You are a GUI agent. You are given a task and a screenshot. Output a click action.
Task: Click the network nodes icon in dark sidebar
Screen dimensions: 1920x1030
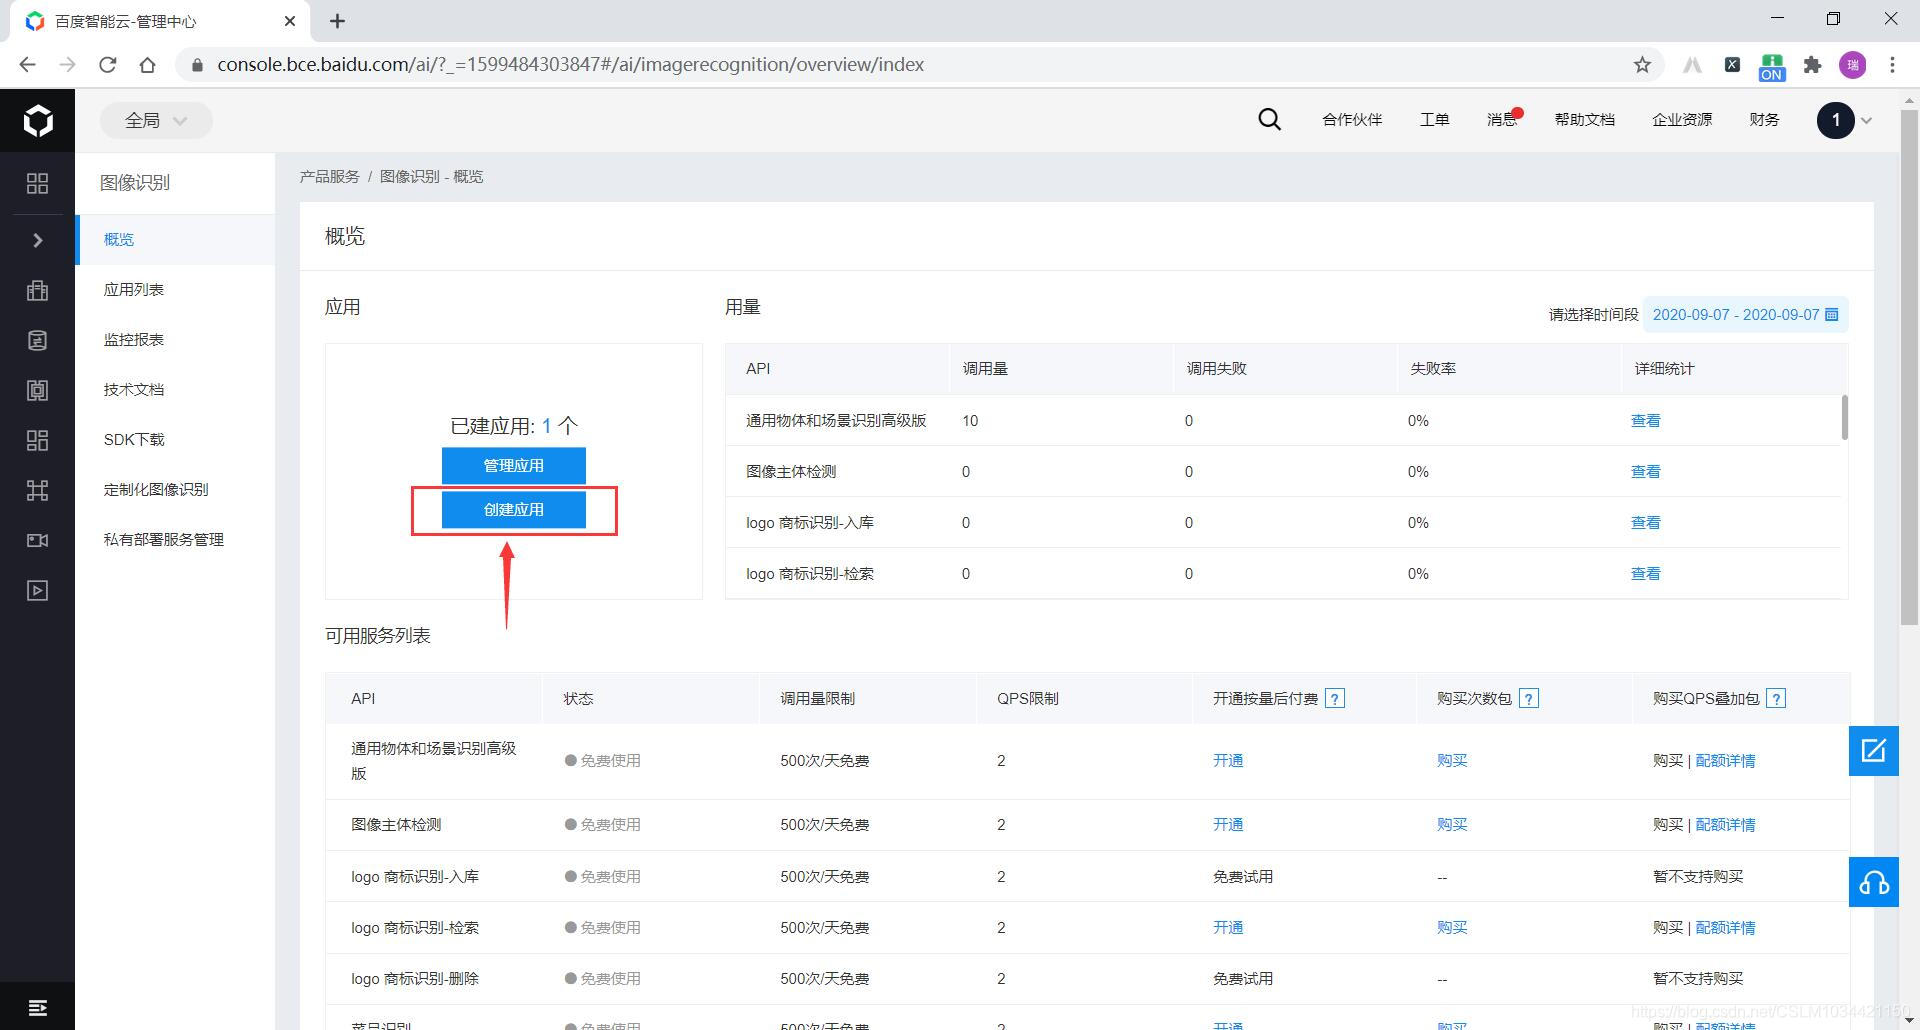pos(37,490)
